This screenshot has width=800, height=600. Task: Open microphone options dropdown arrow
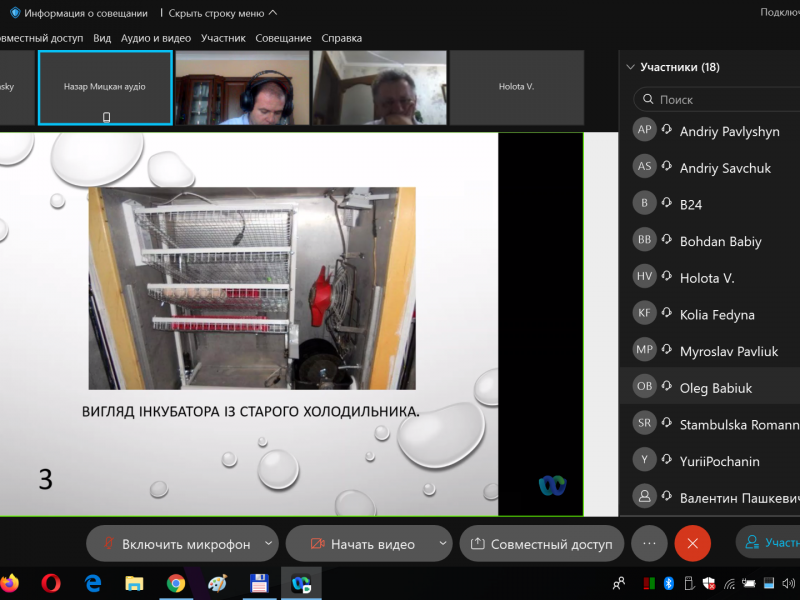268,544
